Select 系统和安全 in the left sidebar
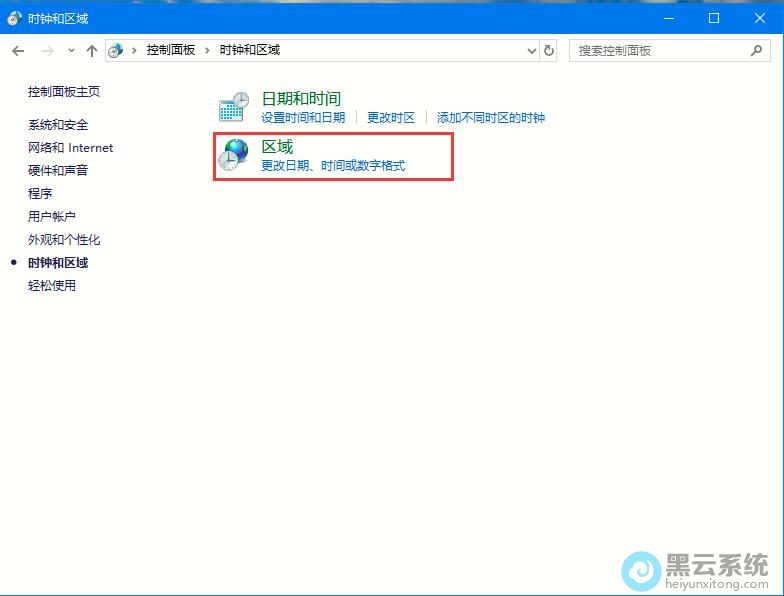Viewport: 784px width, 596px height. (58, 125)
